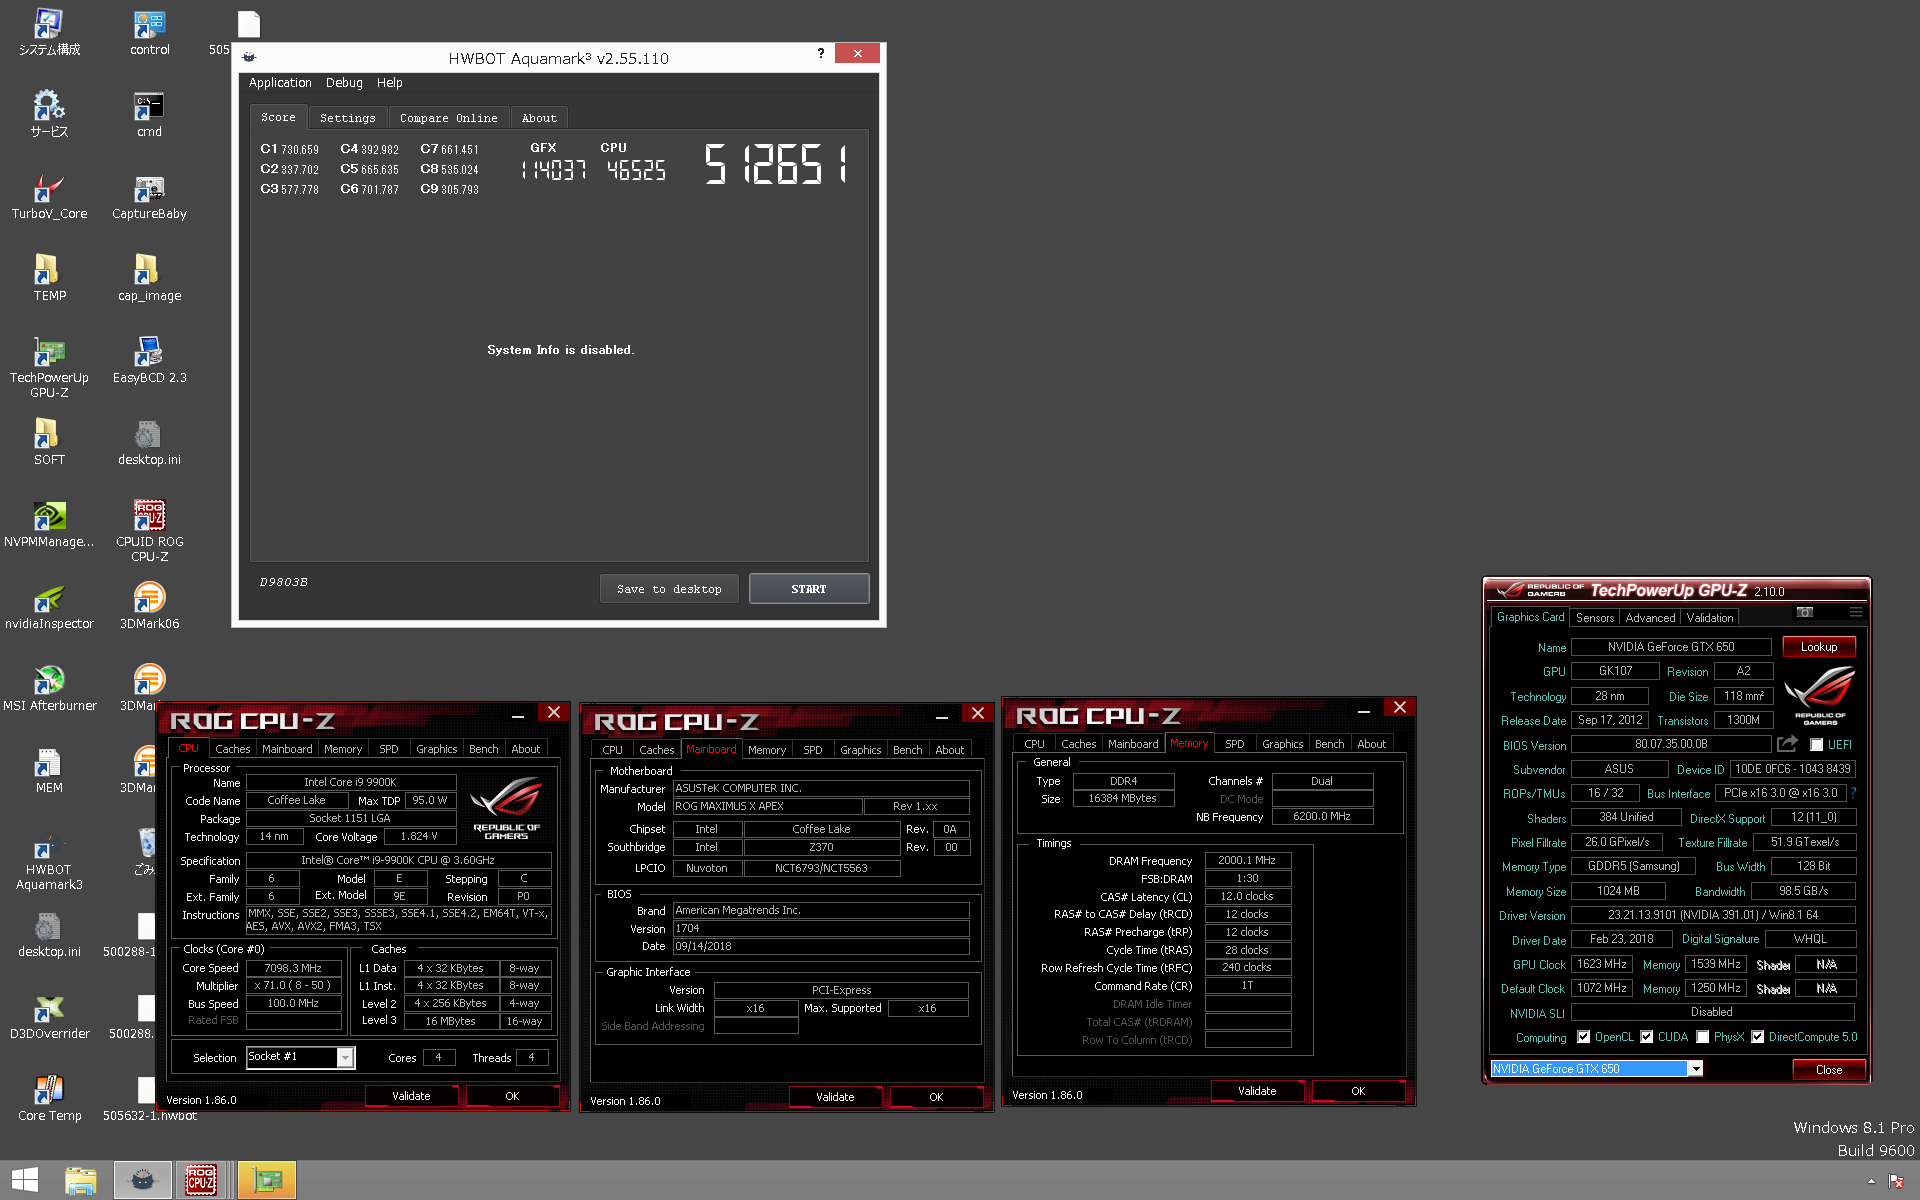
Task: Click OK in the Memory CPU-Z window
Action: (x=1358, y=1091)
